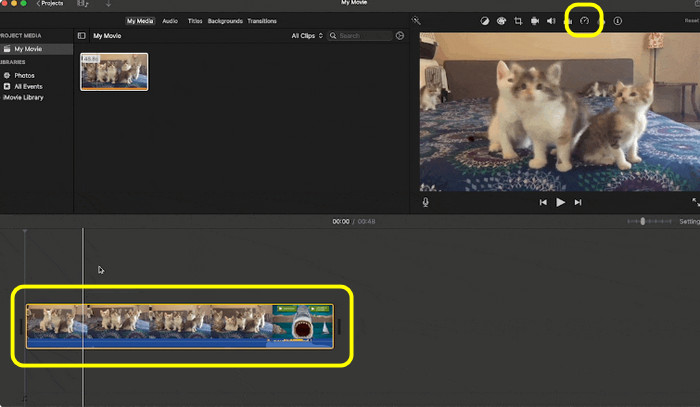
Task: Click the browser options icon beside Search
Action: pos(400,36)
